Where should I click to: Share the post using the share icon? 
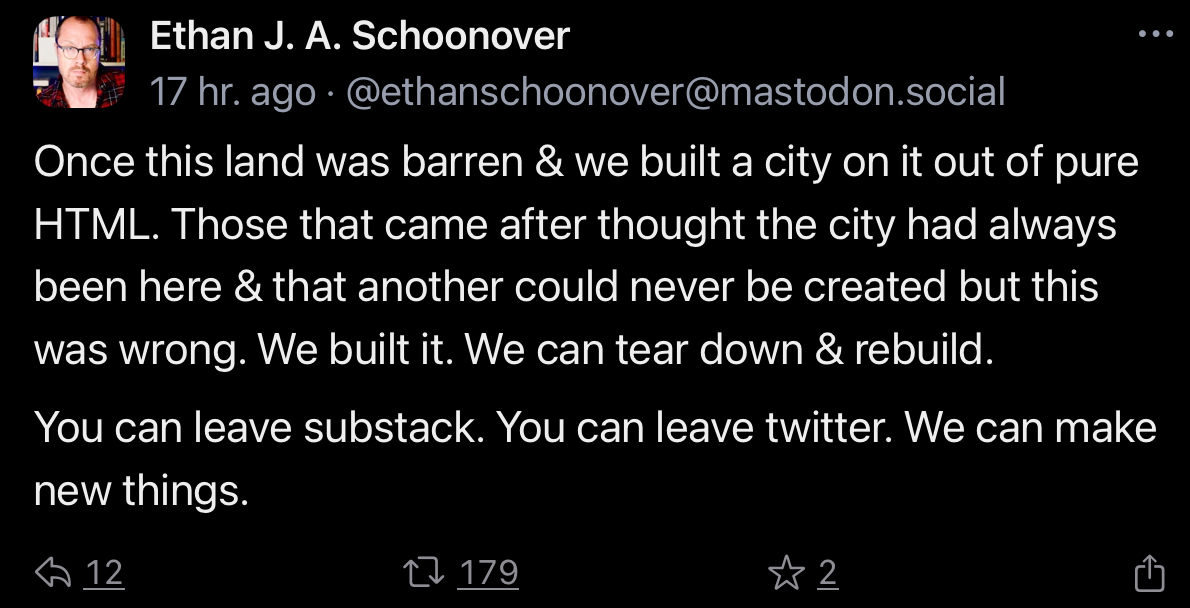coord(1150,573)
